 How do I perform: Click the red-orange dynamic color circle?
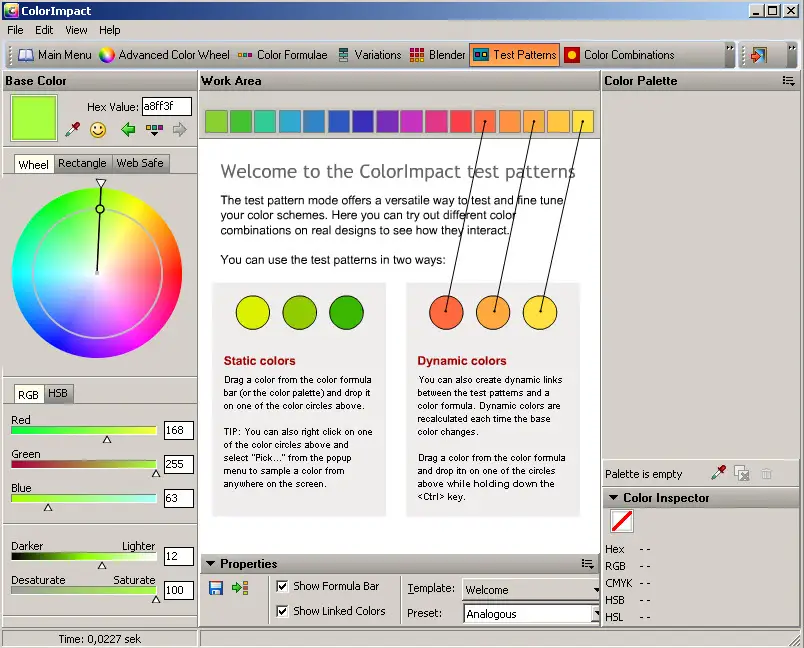pos(446,312)
